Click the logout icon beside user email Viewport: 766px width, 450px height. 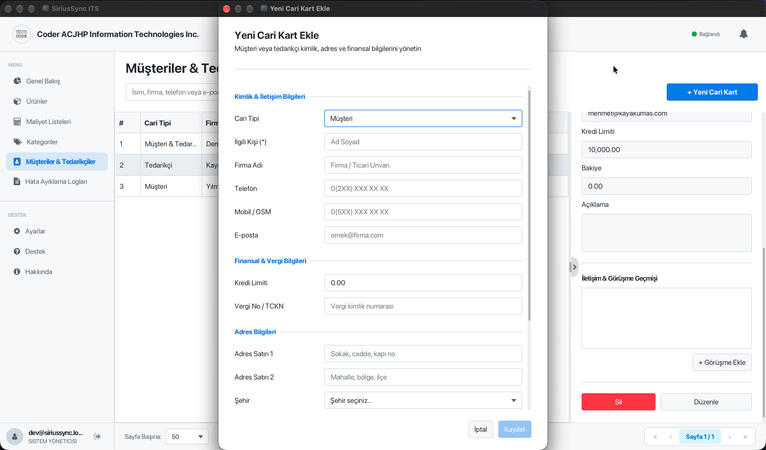[97, 436]
